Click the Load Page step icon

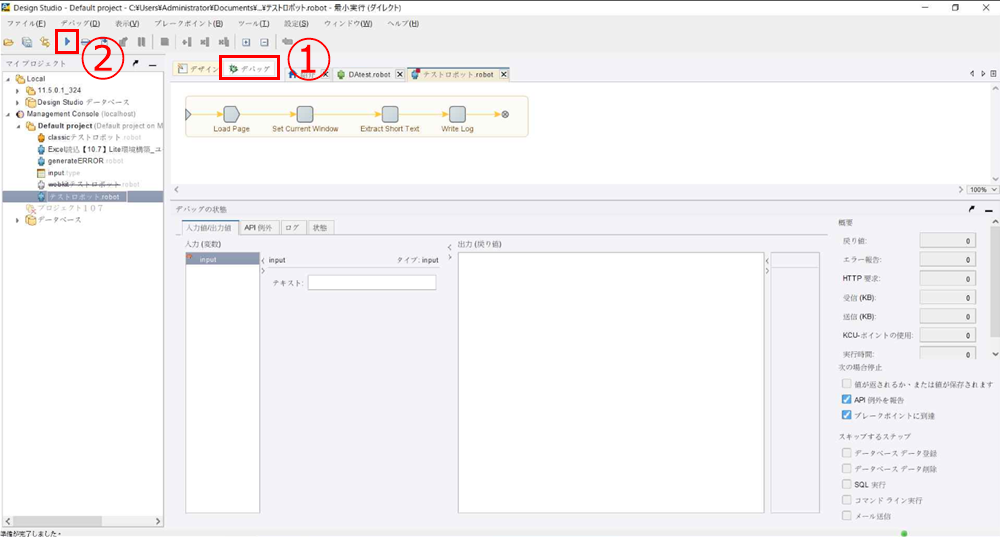coord(232,114)
